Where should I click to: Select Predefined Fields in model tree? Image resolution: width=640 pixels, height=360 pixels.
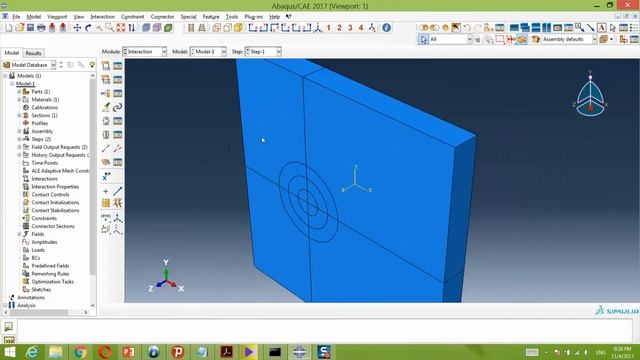(50, 266)
